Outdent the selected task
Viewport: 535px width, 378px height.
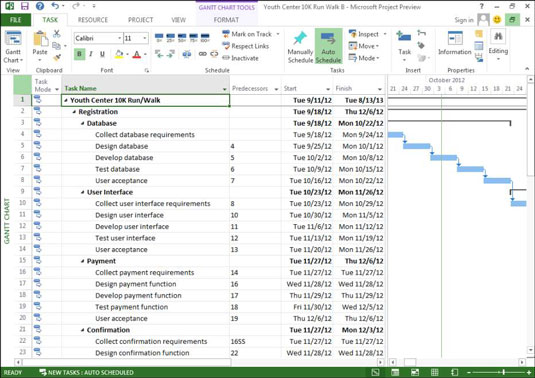pos(159,54)
